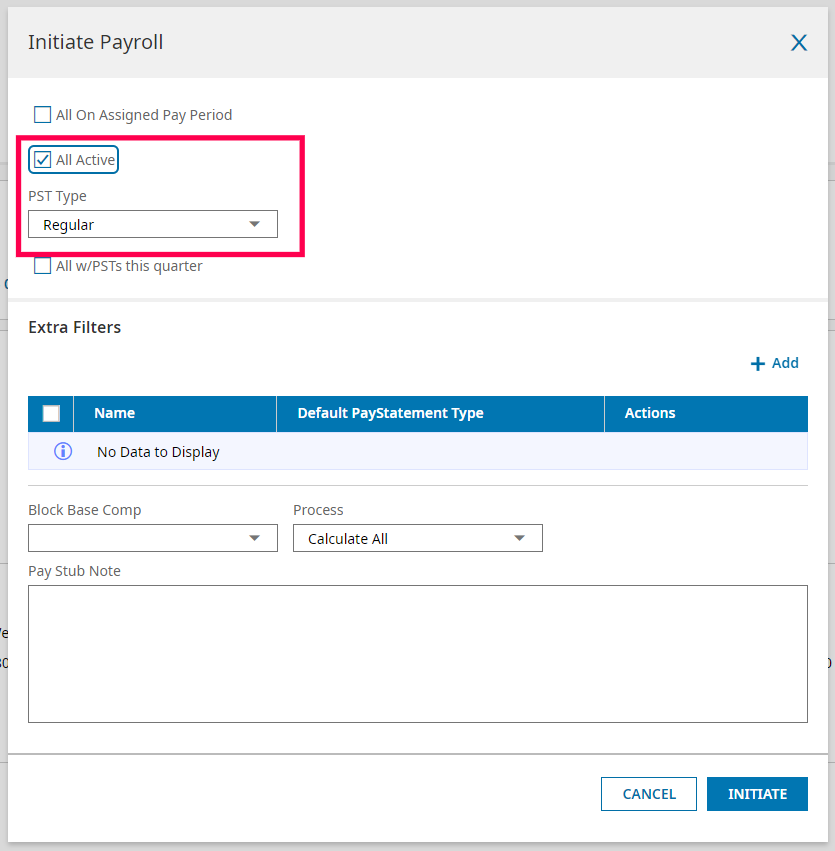The image size is (835, 851).
Task: Click the PST Type dropdown arrow
Action: [x=254, y=225]
